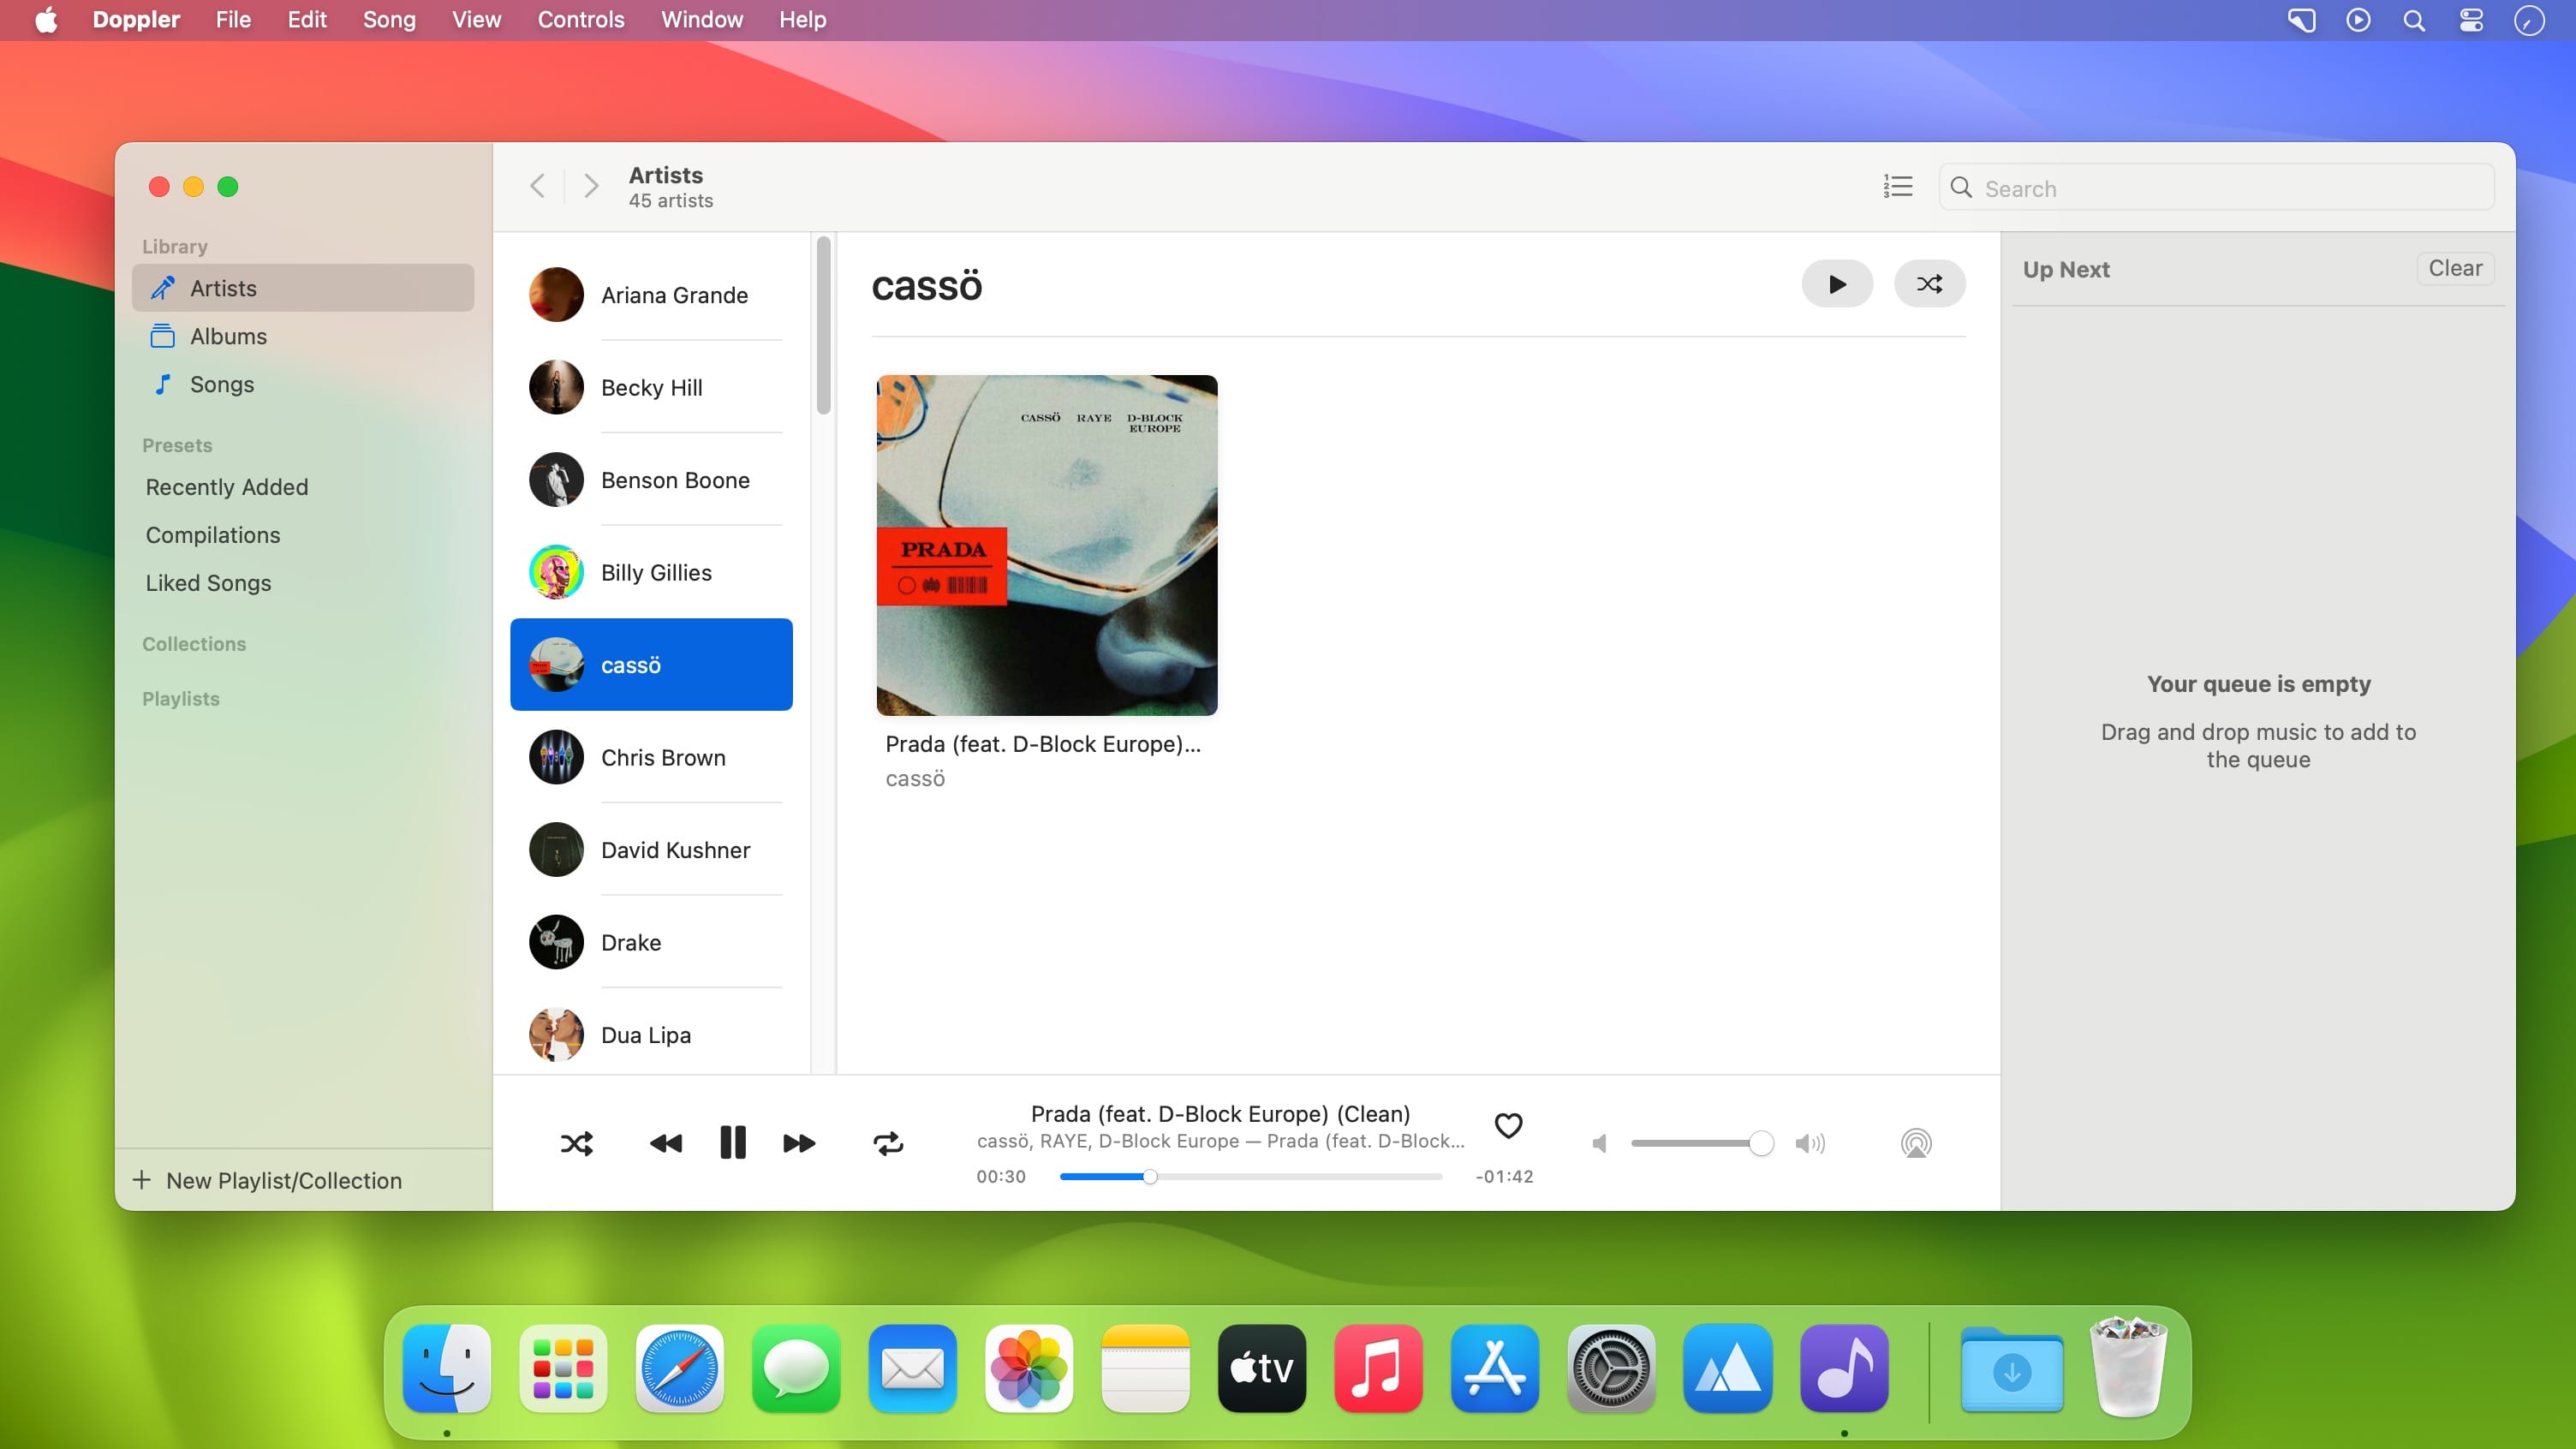Viewport: 2576px width, 1449px height.
Task: Expand the Collections section header
Action: click(x=194, y=644)
